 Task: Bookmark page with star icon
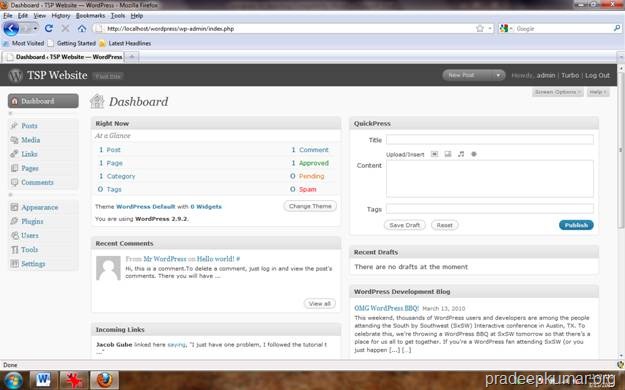480,28
